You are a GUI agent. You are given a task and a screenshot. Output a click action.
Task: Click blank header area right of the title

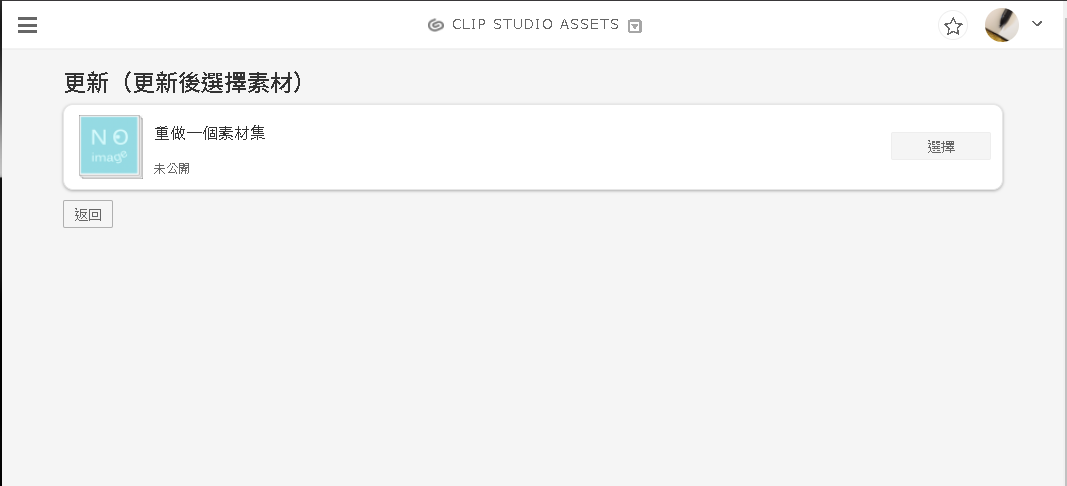[789, 25]
